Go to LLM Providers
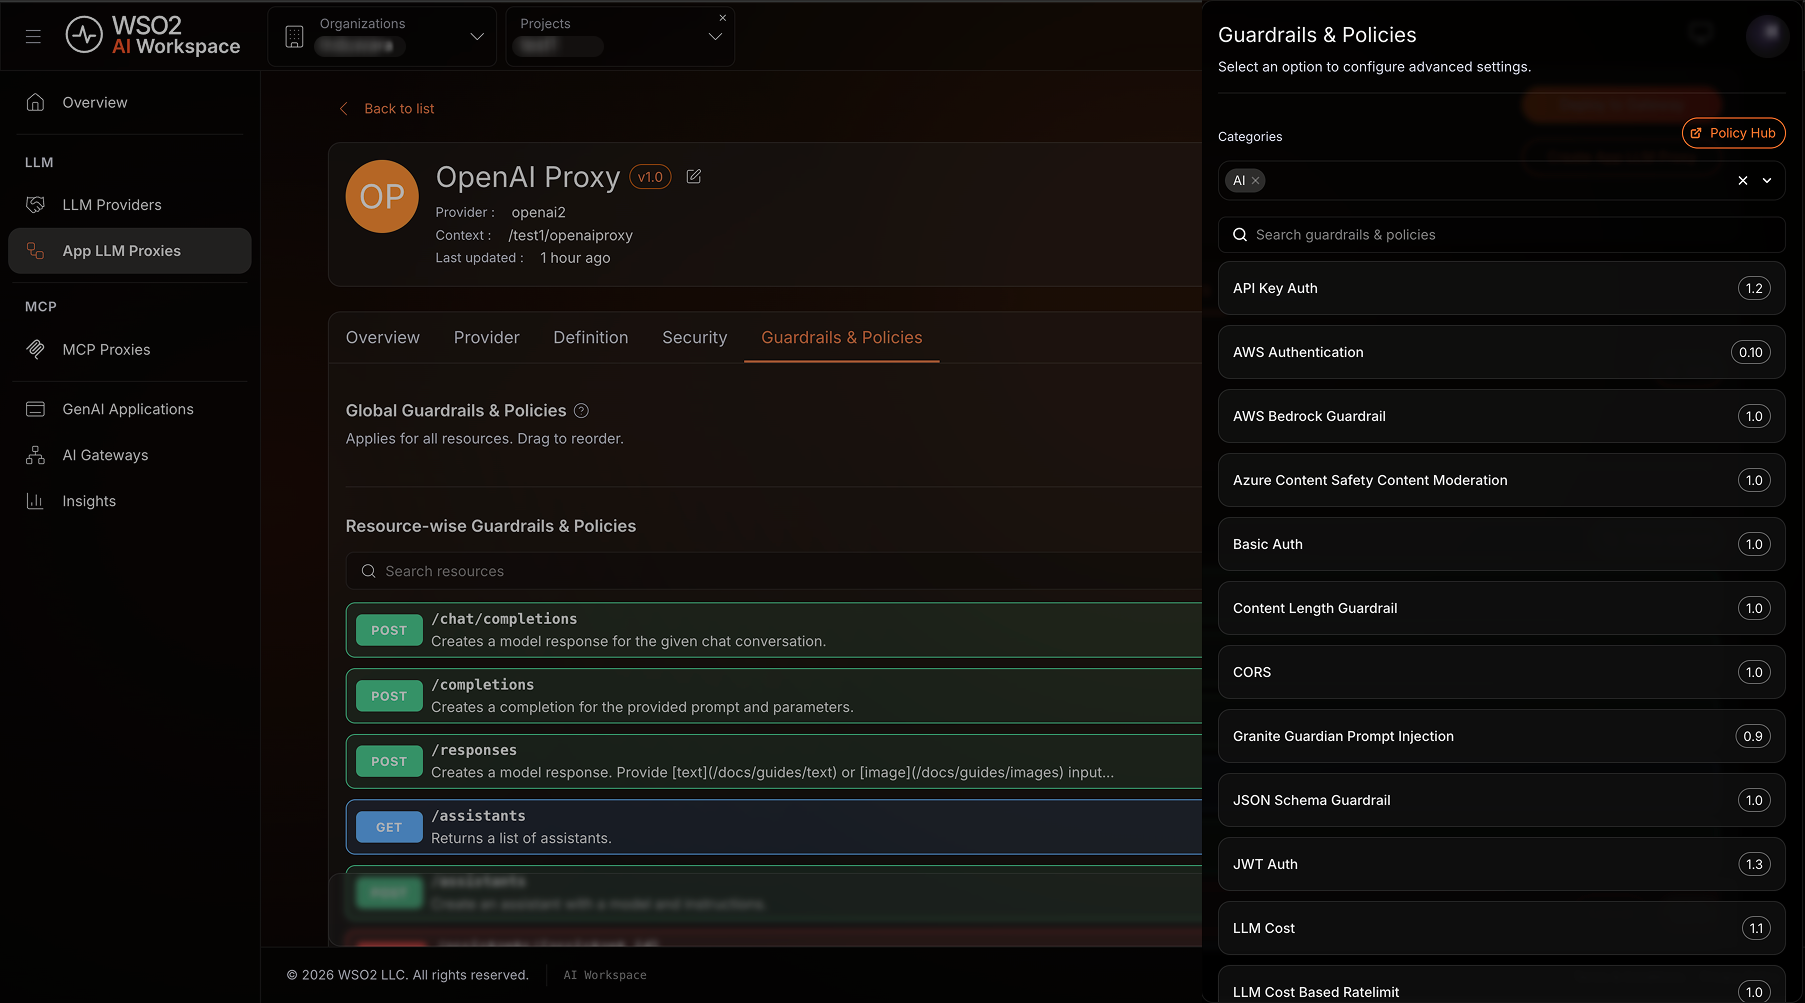 130,205
